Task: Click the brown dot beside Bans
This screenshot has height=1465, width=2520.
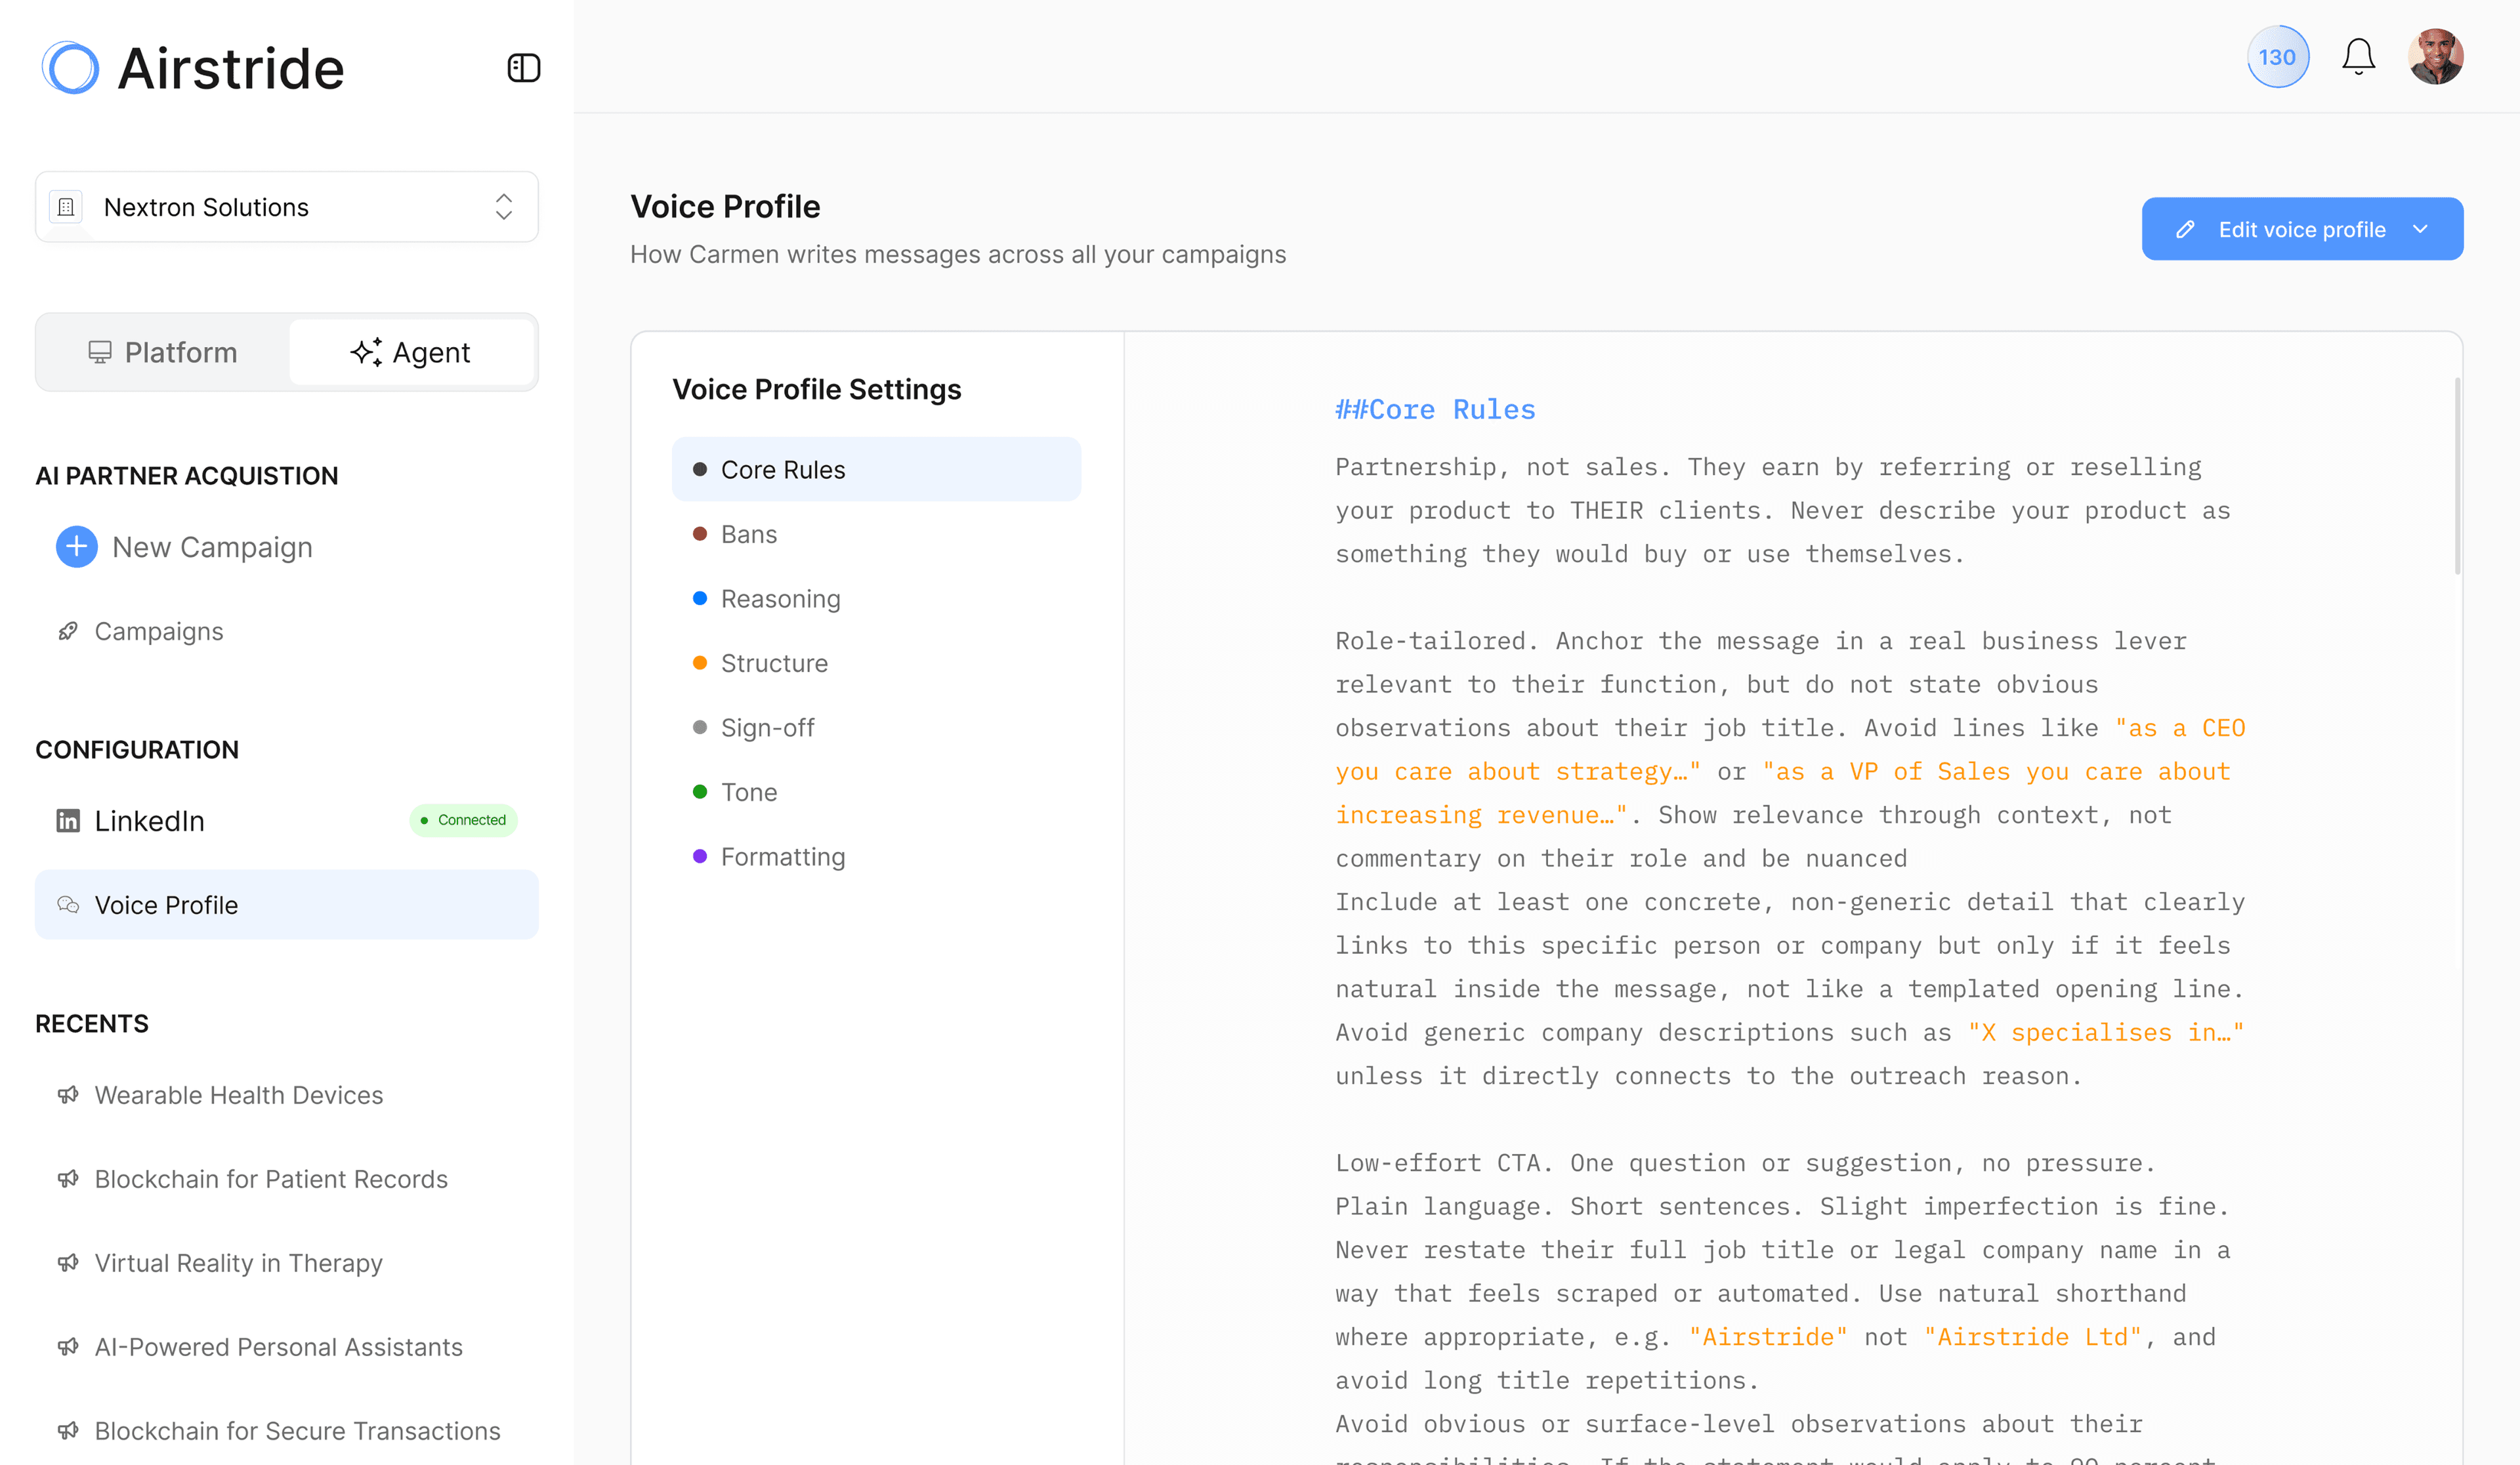Action: pos(700,534)
